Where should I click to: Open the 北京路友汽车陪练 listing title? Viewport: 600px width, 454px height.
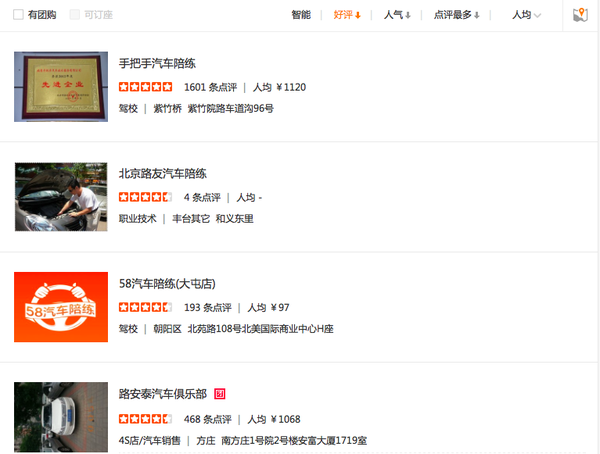tap(163, 173)
